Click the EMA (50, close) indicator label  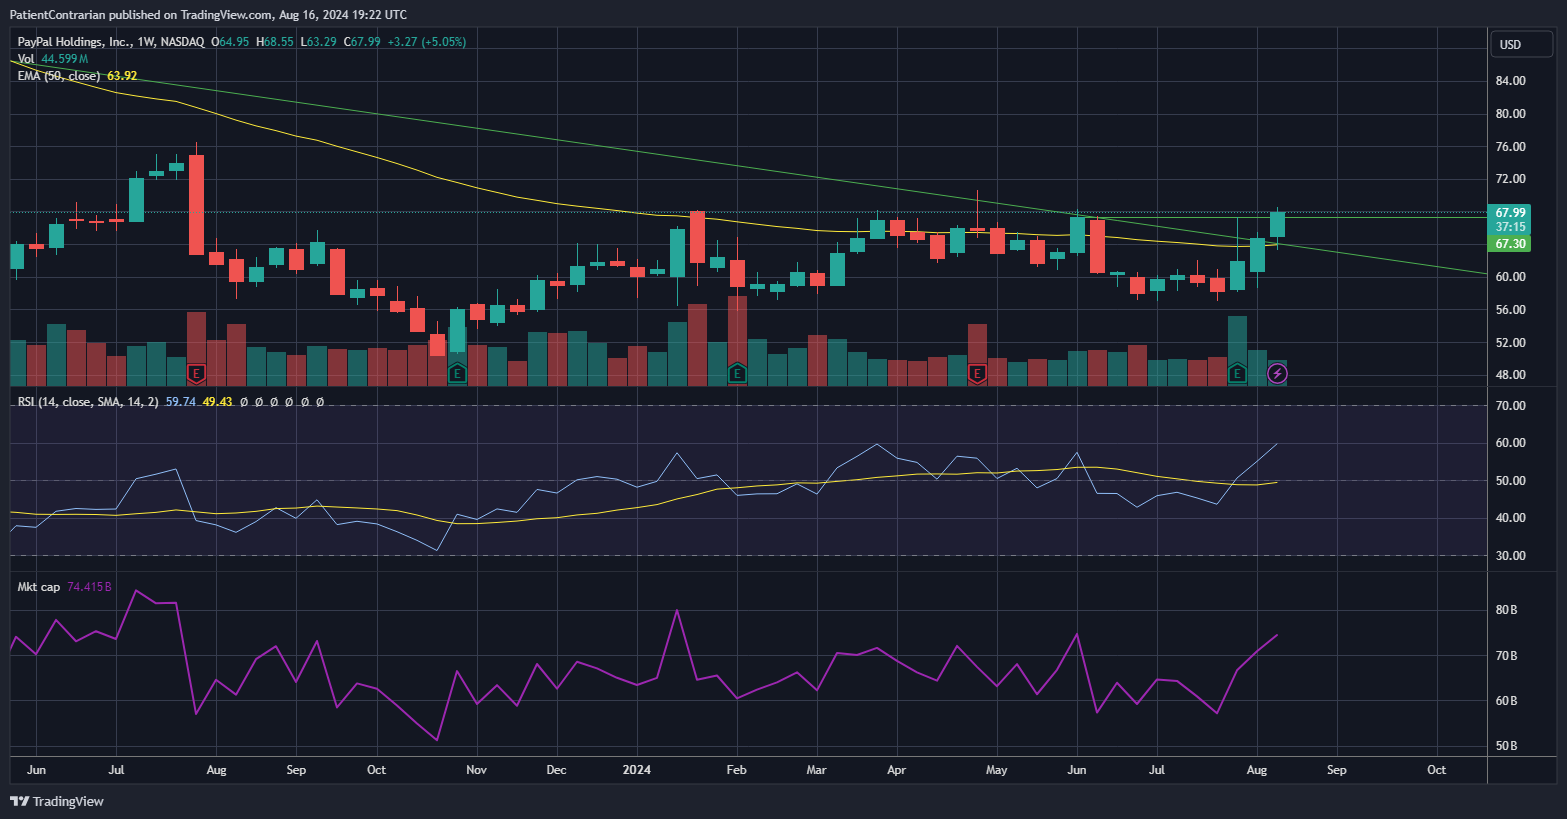pos(59,76)
